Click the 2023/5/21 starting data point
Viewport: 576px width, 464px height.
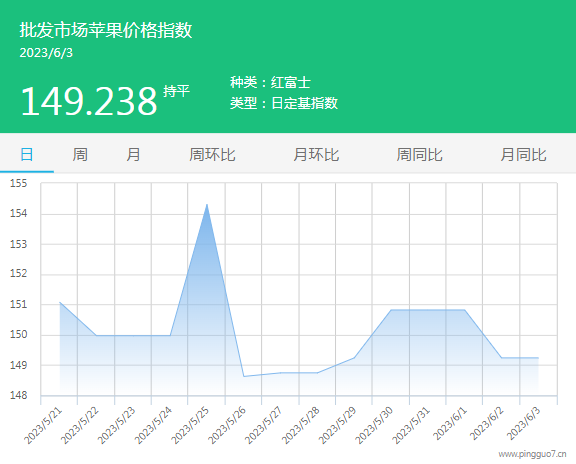pyautogui.click(x=60, y=302)
